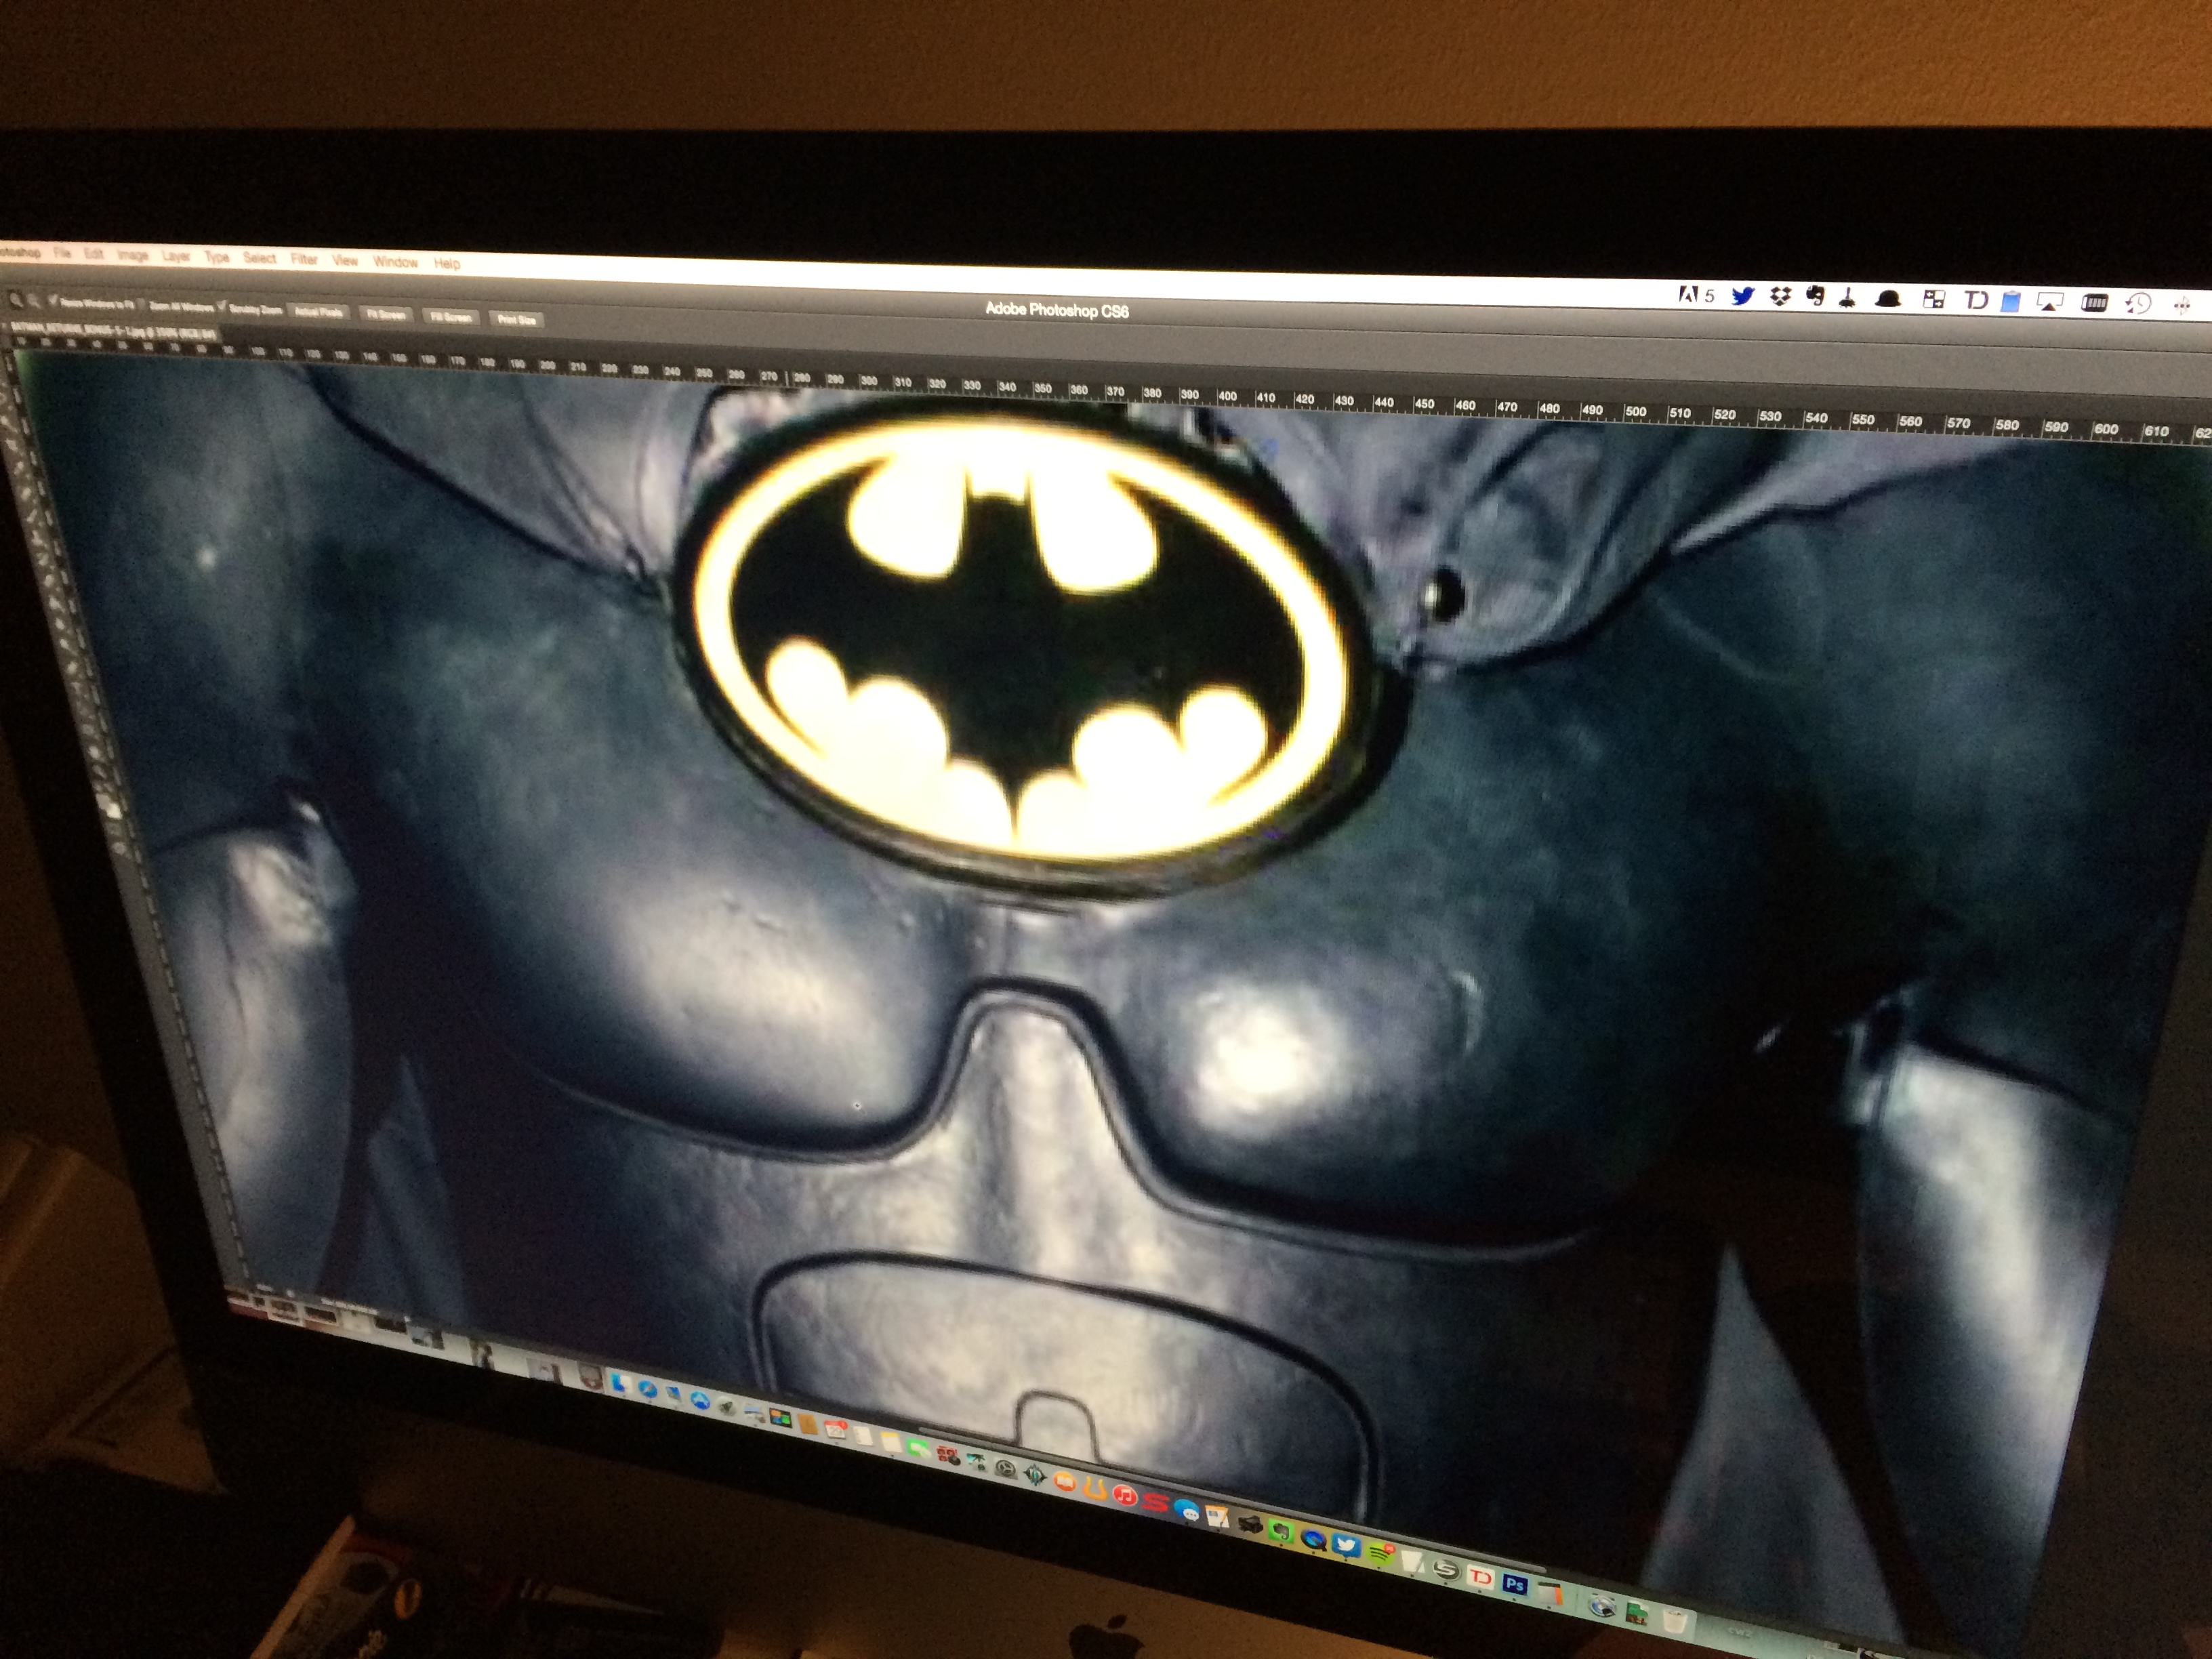Toggle Scrubby Zoom checkbox

[221, 306]
